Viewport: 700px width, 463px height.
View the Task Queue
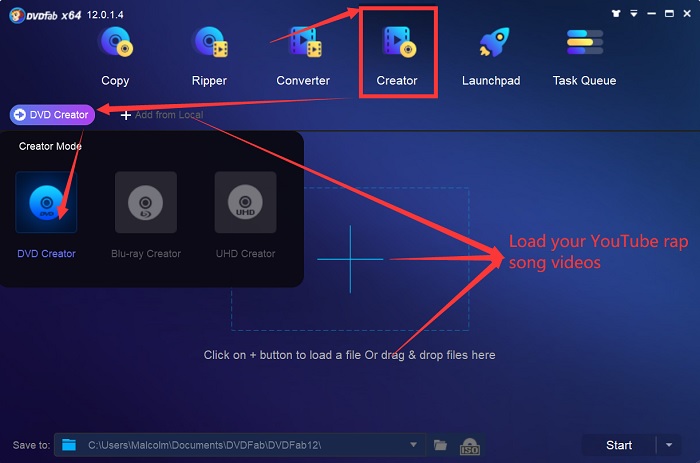click(584, 56)
